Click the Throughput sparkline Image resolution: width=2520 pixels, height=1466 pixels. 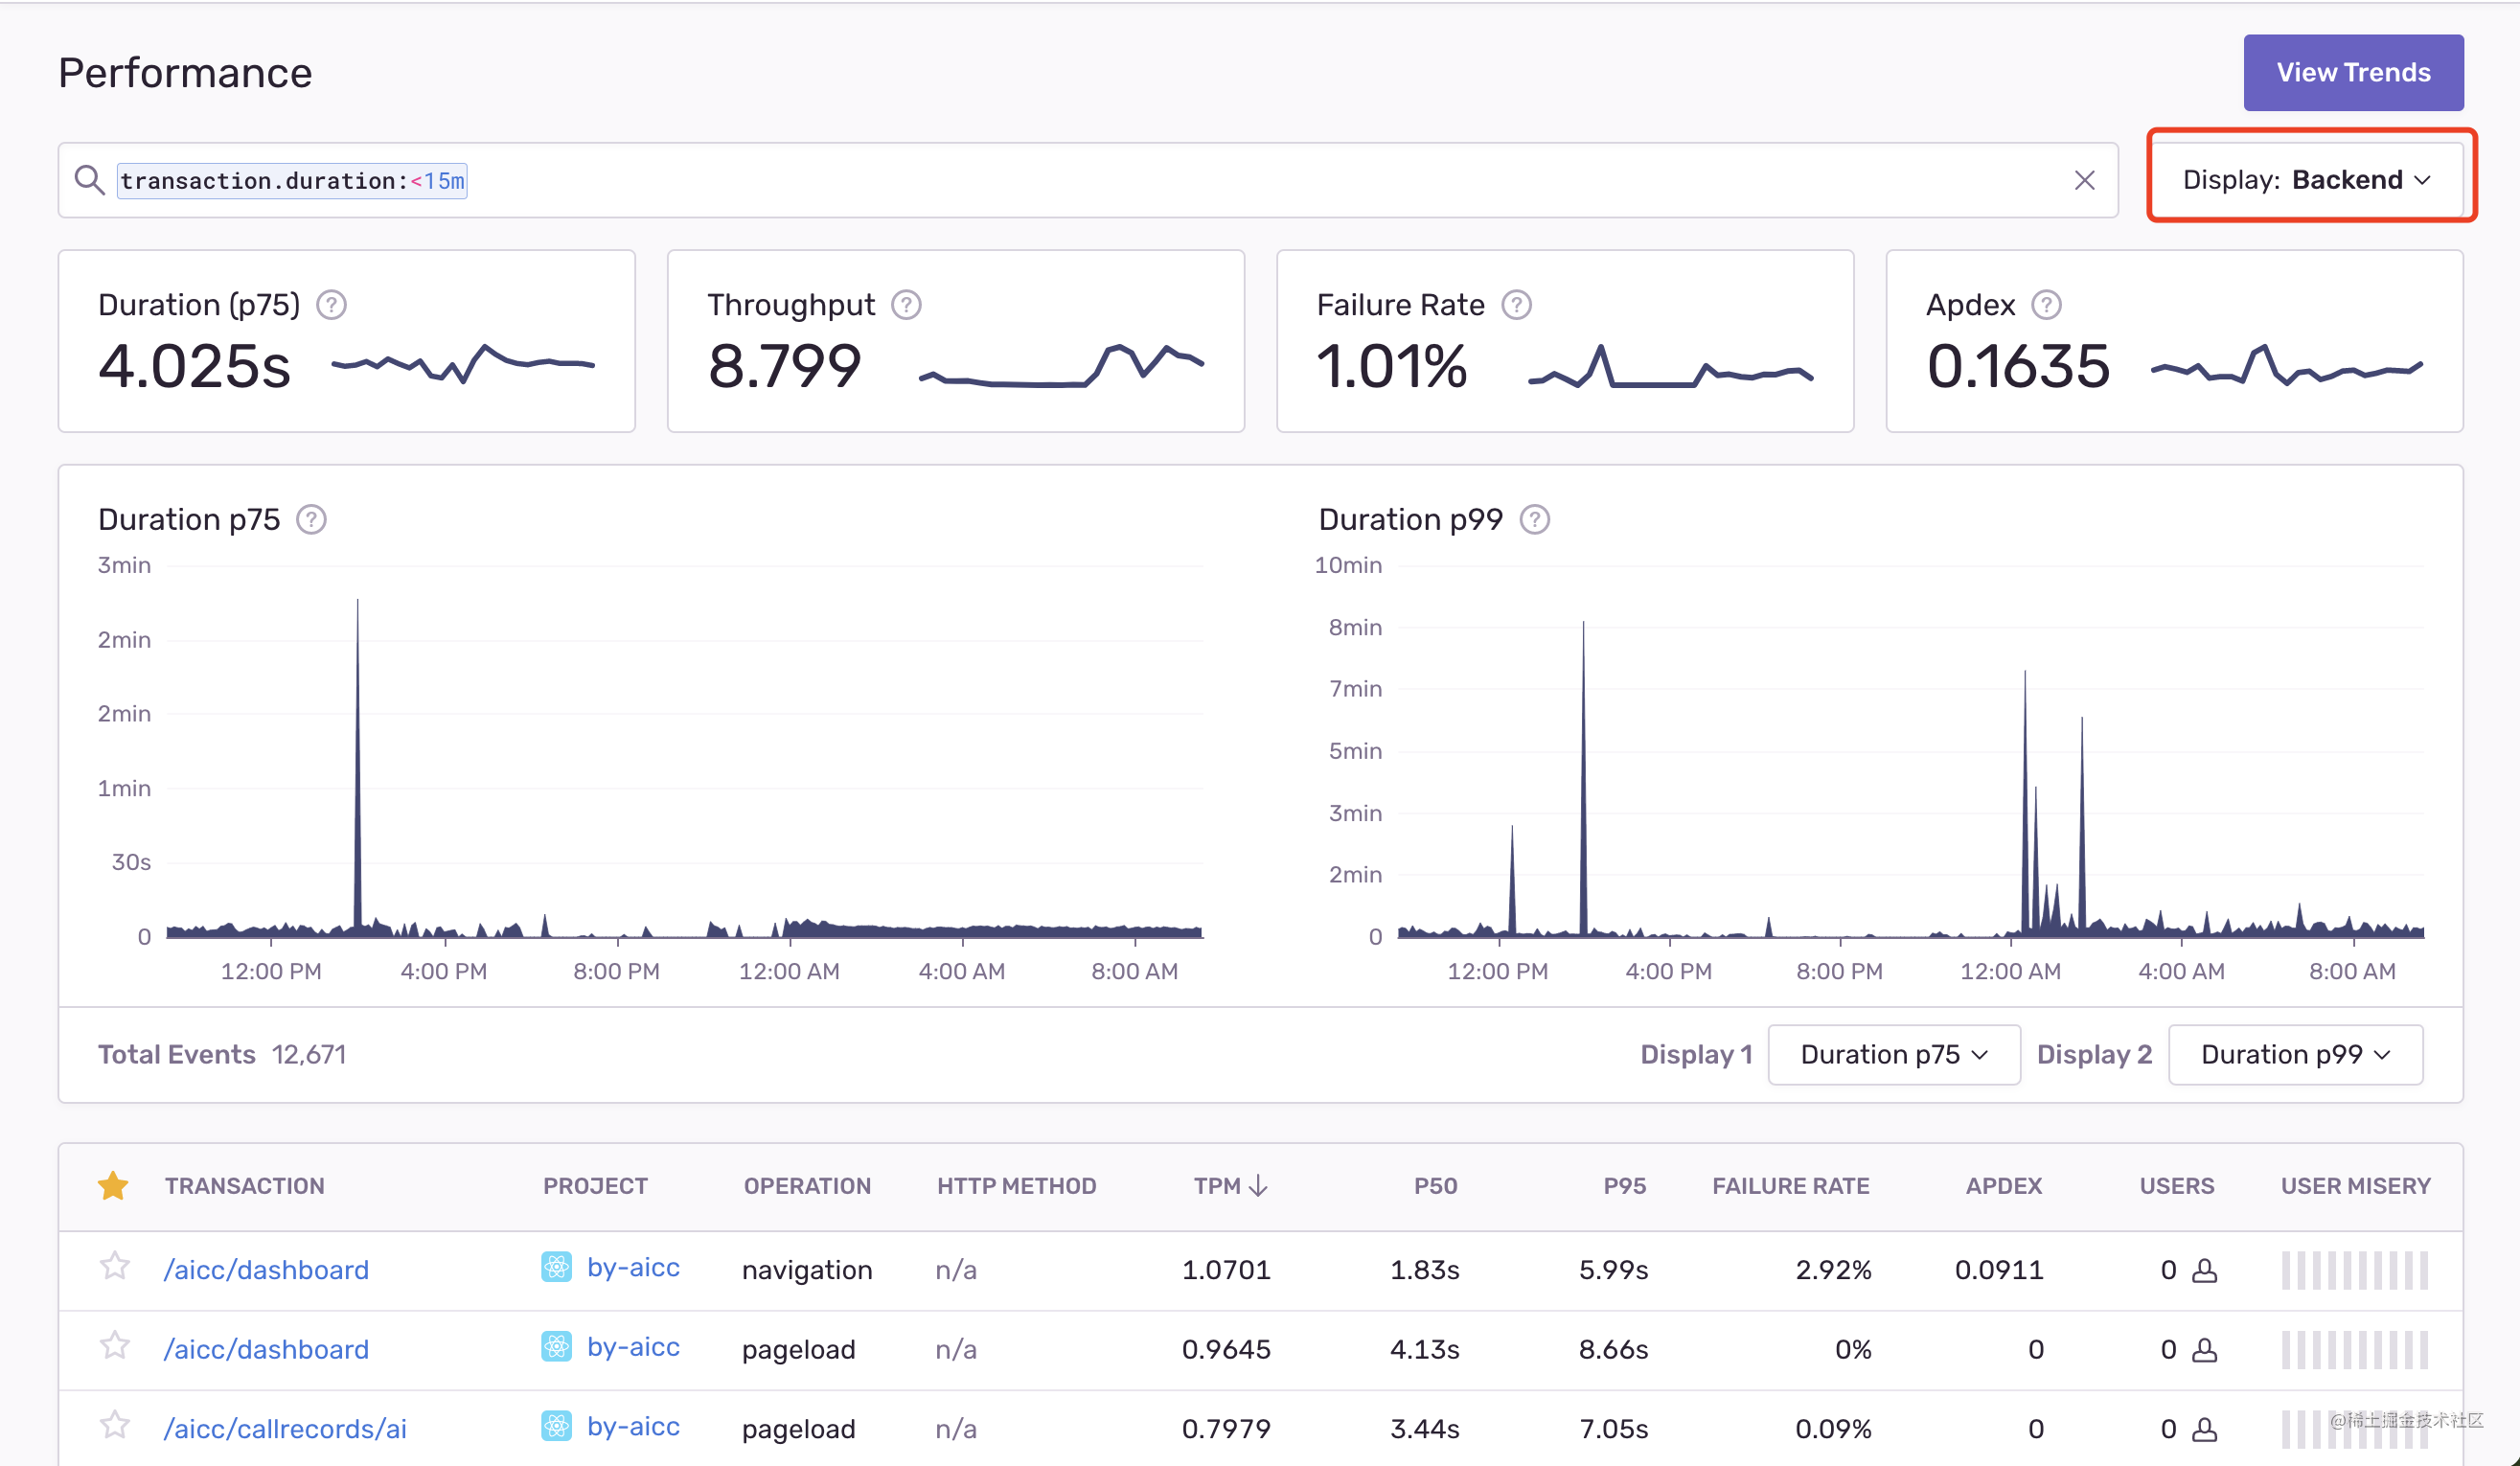(x=1061, y=366)
